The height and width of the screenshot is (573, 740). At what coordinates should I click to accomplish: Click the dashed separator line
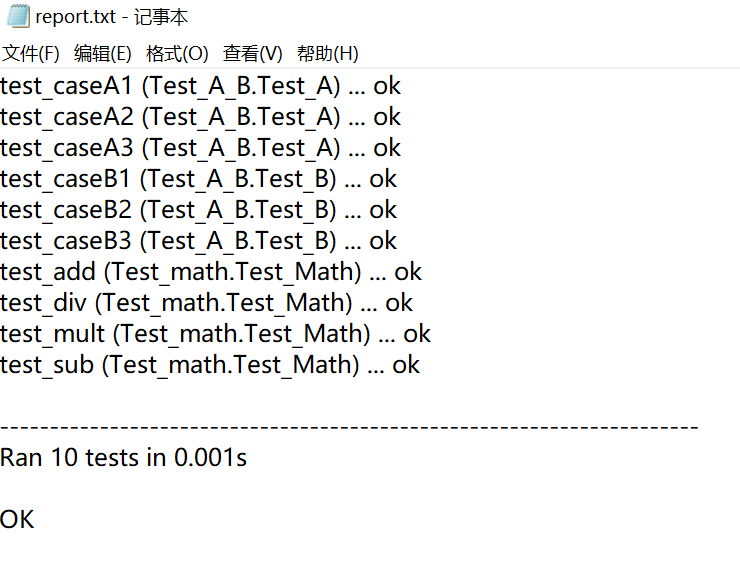coord(349,427)
